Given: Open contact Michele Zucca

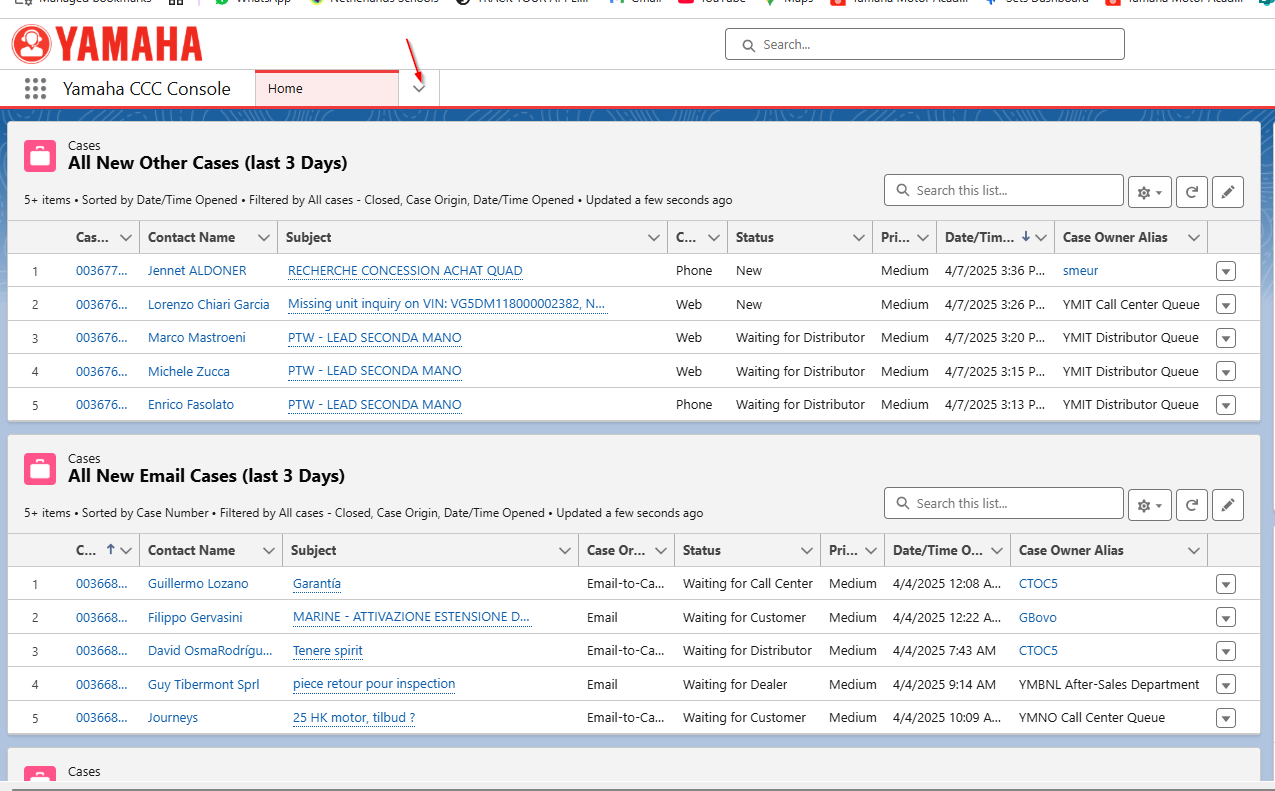Looking at the screenshot, I should point(189,371).
